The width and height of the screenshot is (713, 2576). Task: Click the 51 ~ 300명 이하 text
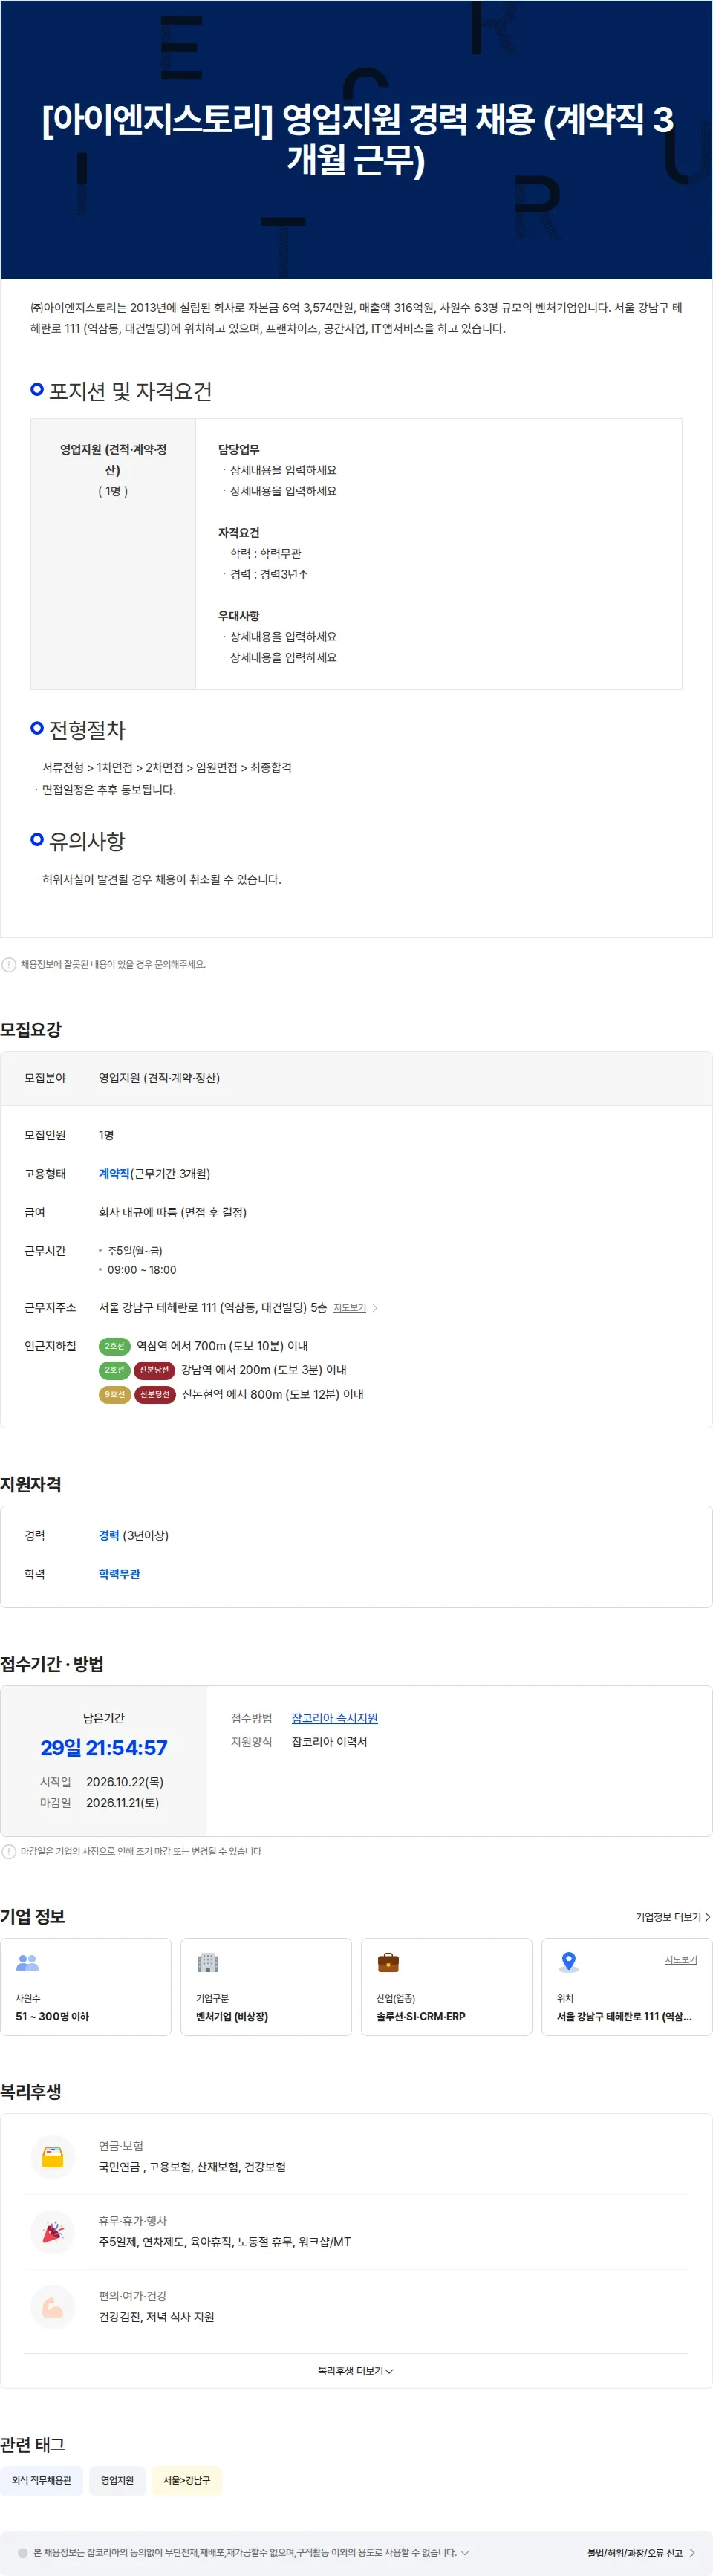[52, 2016]
